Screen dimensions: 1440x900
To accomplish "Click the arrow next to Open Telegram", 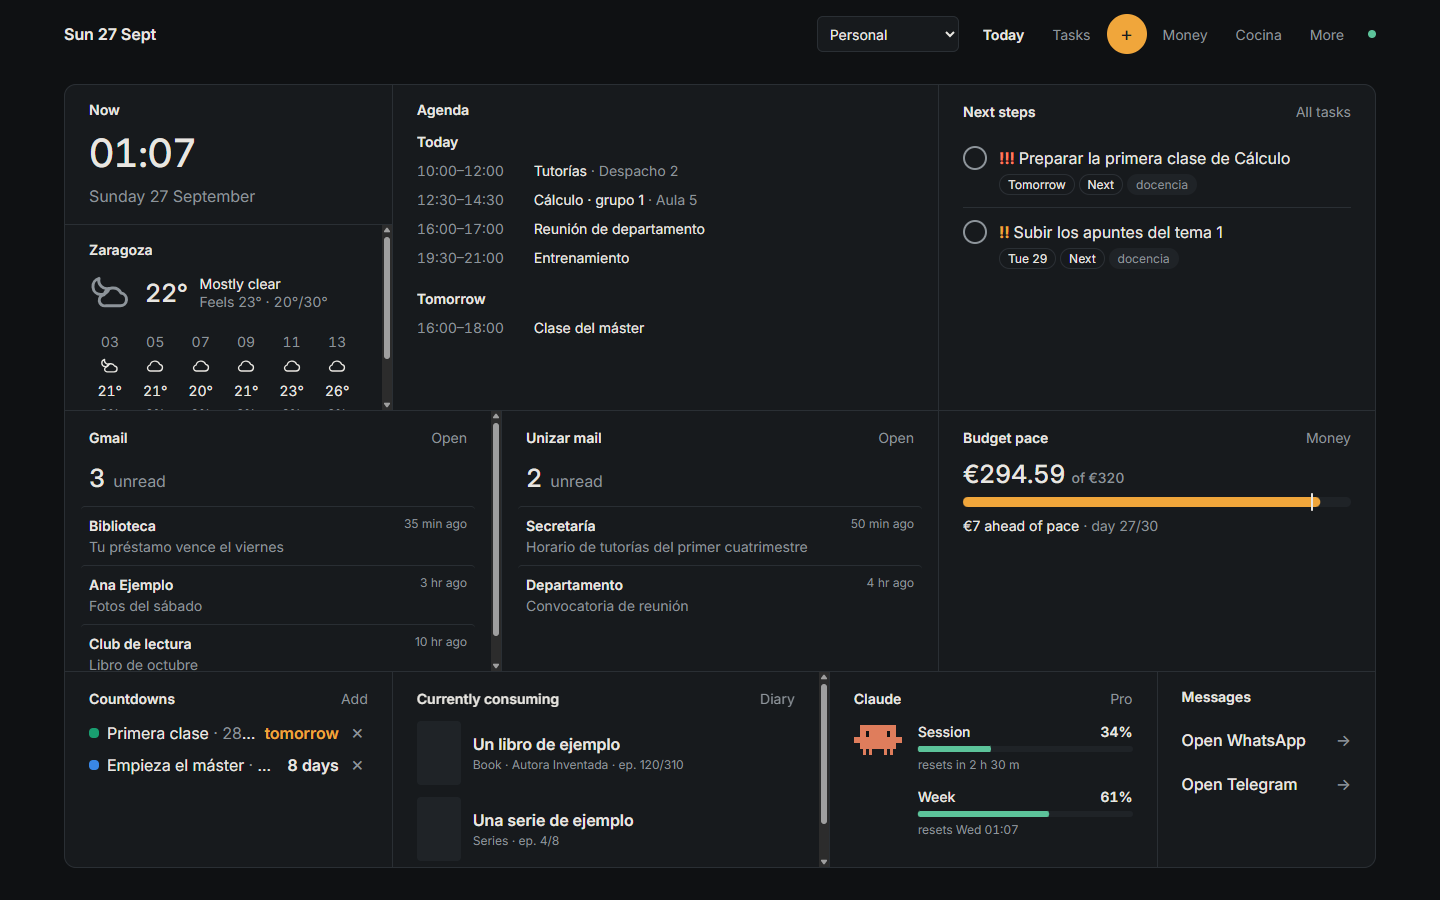I will pyautogui.click(x=1343, y=785).
